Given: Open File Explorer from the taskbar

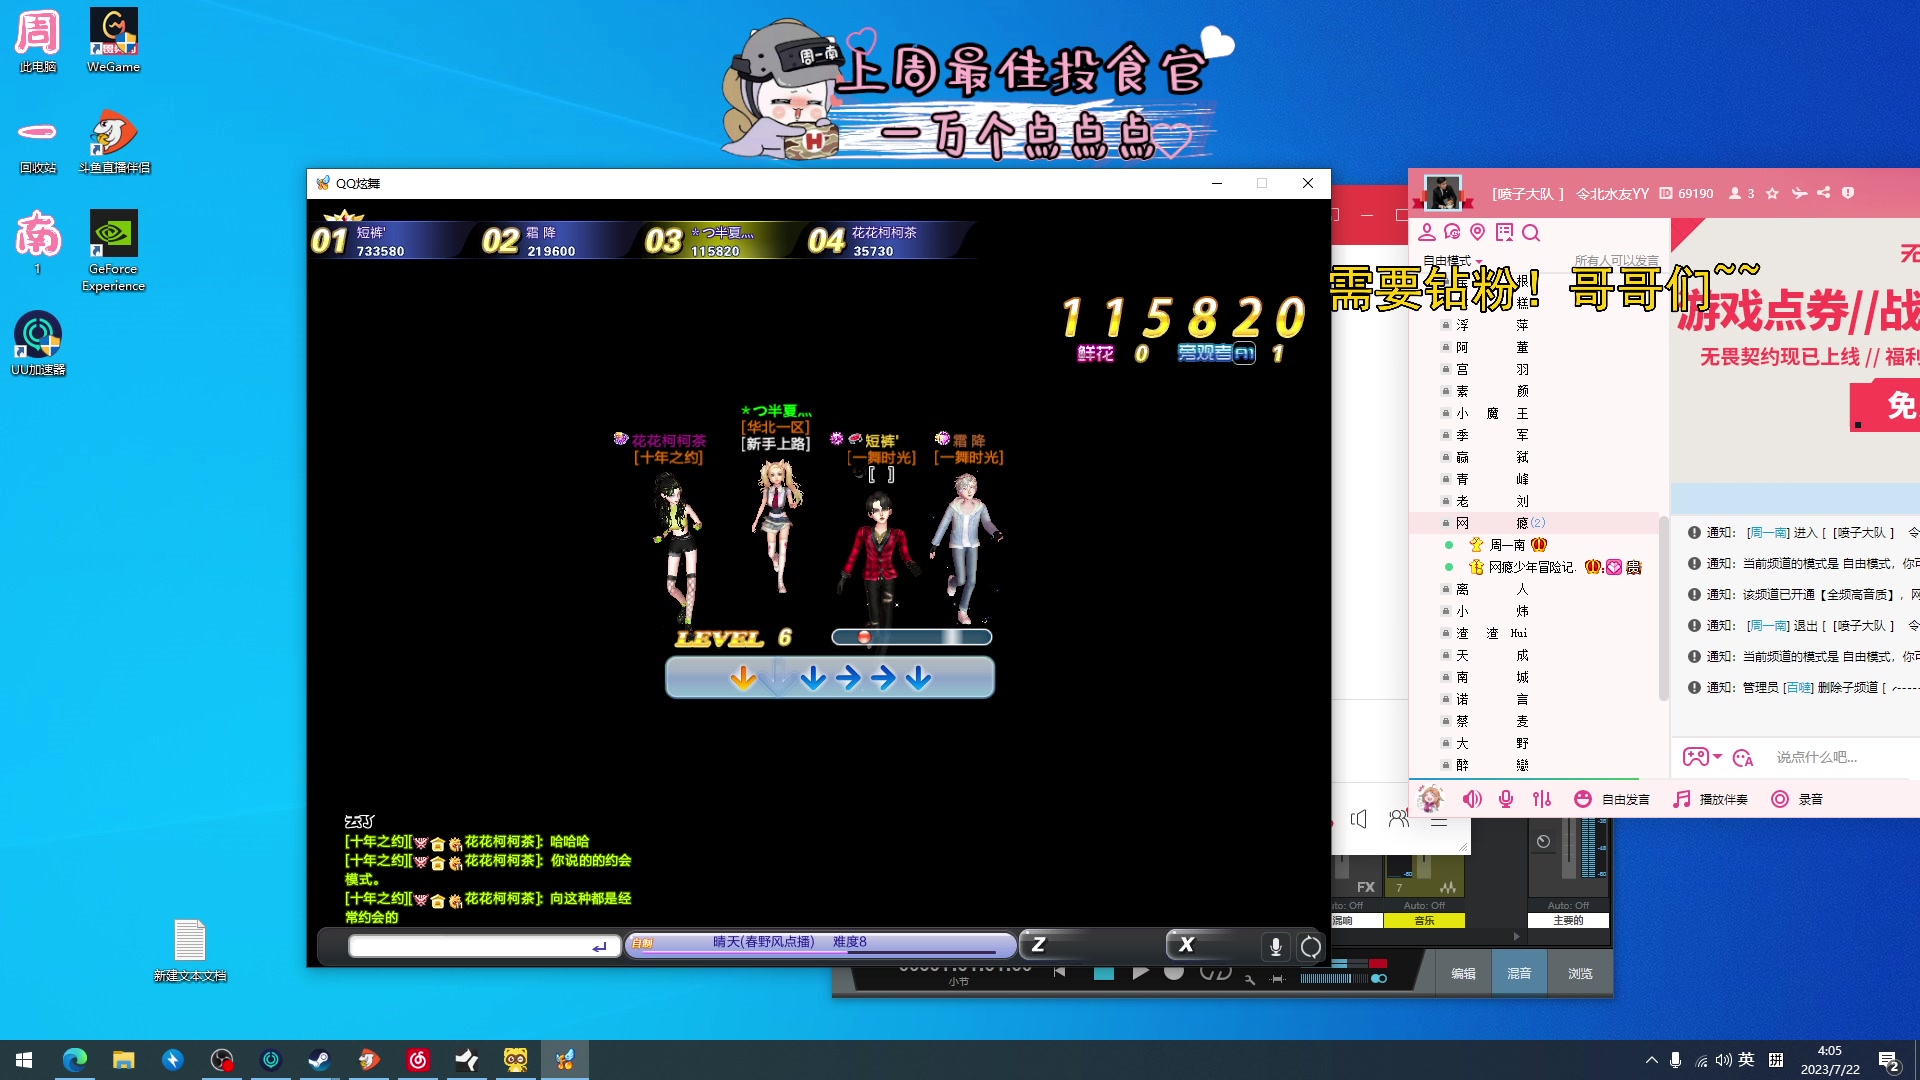Looking at the screenshot, I should coord(124,1060).
